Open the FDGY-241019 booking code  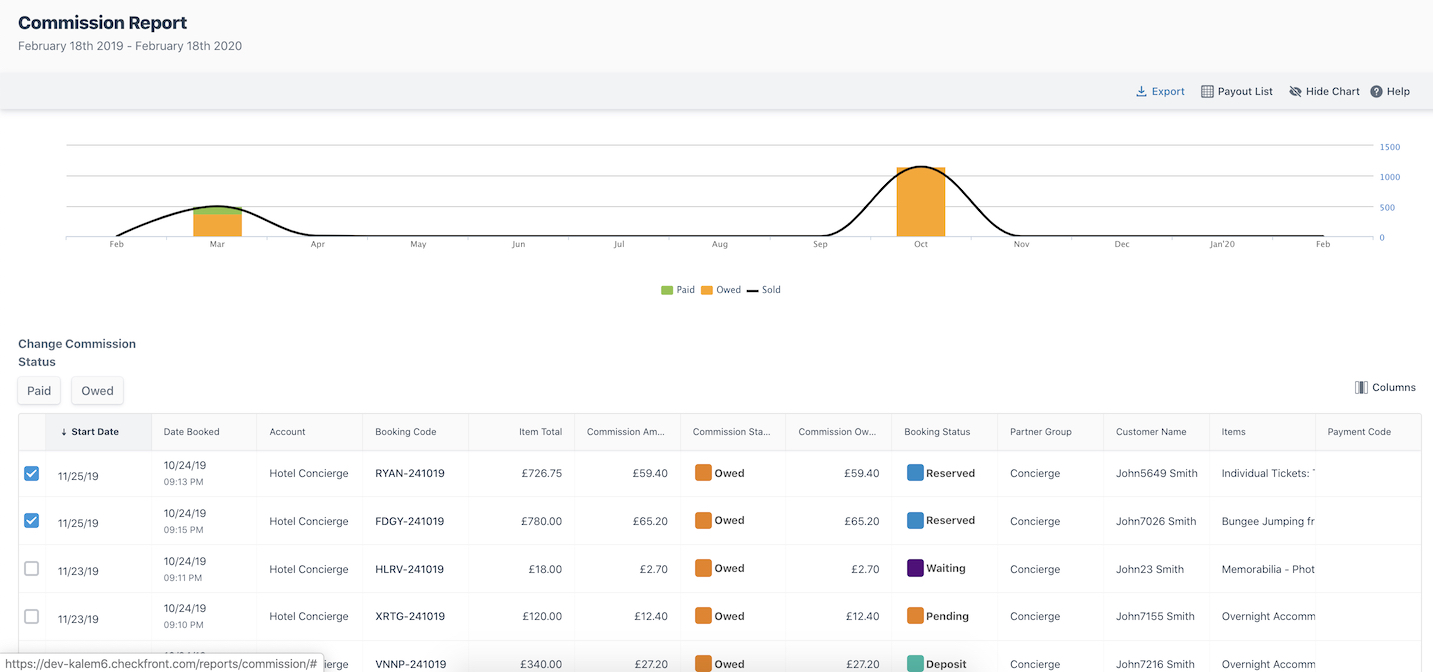click(410, 521)
